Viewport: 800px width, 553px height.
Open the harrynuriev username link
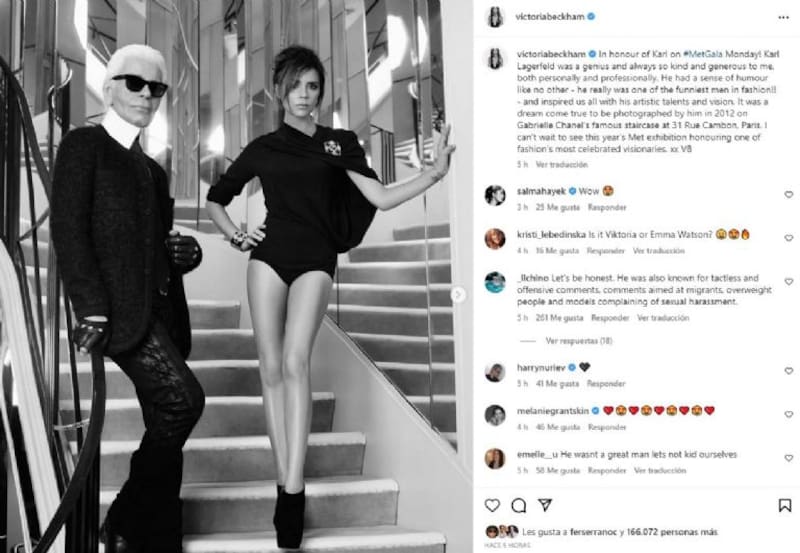tap(541, 367)
